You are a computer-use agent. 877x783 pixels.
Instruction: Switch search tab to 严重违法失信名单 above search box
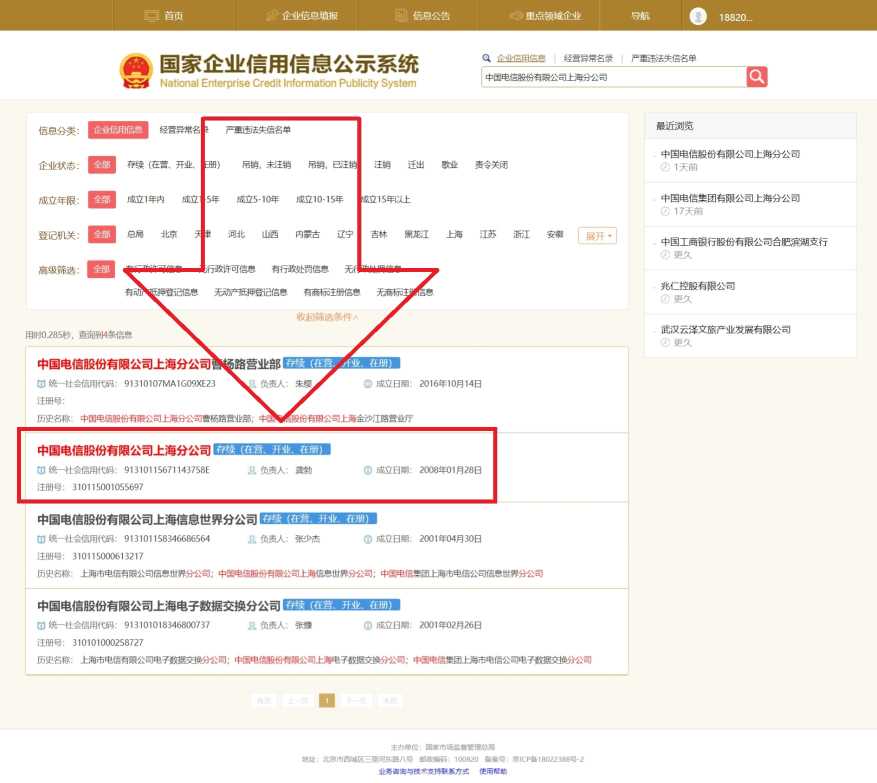[663, 58]
